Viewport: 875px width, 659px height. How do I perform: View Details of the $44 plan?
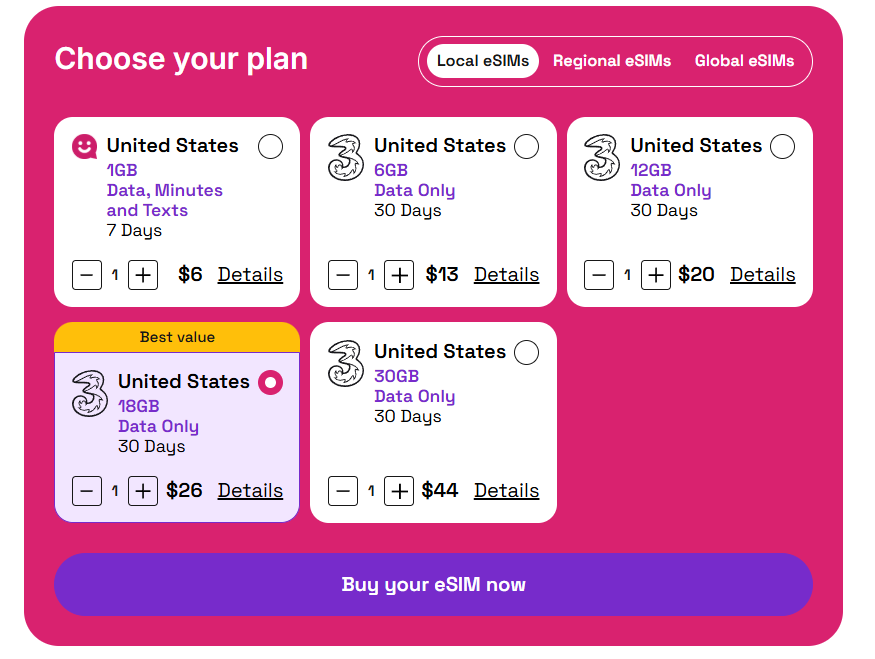[x=506, y=491]
